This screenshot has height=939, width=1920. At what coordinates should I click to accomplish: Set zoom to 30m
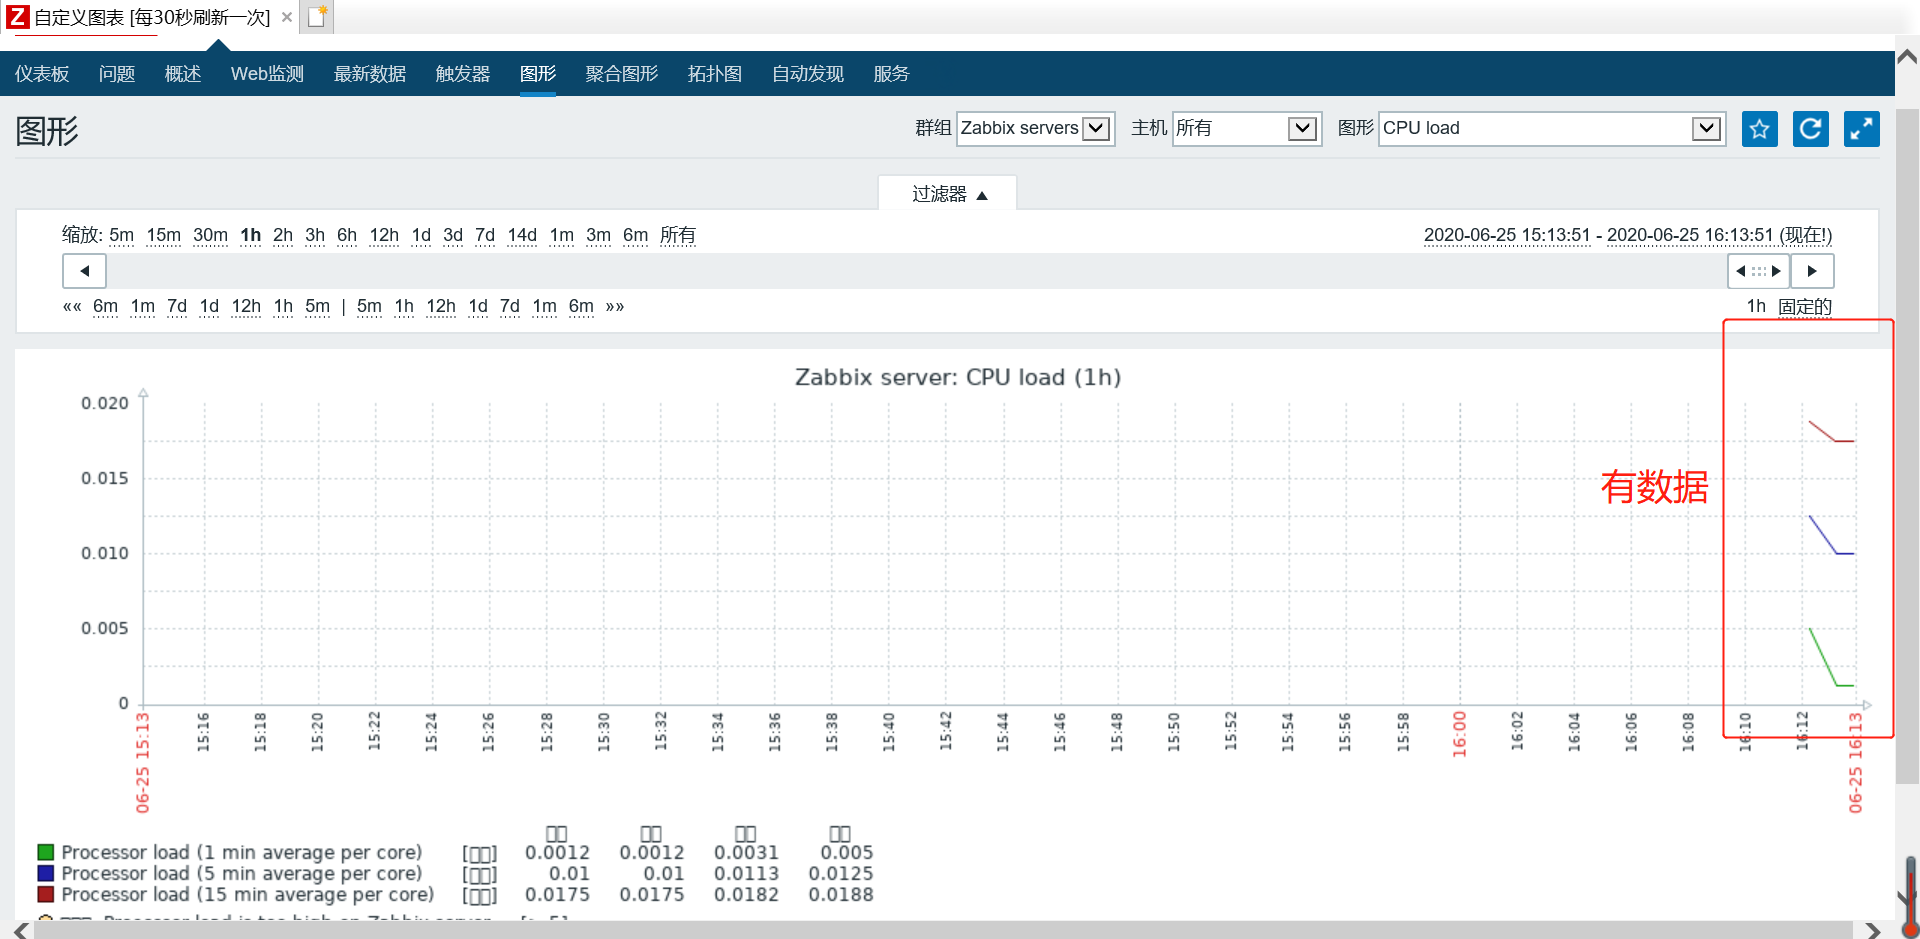[x=210, y=235]
